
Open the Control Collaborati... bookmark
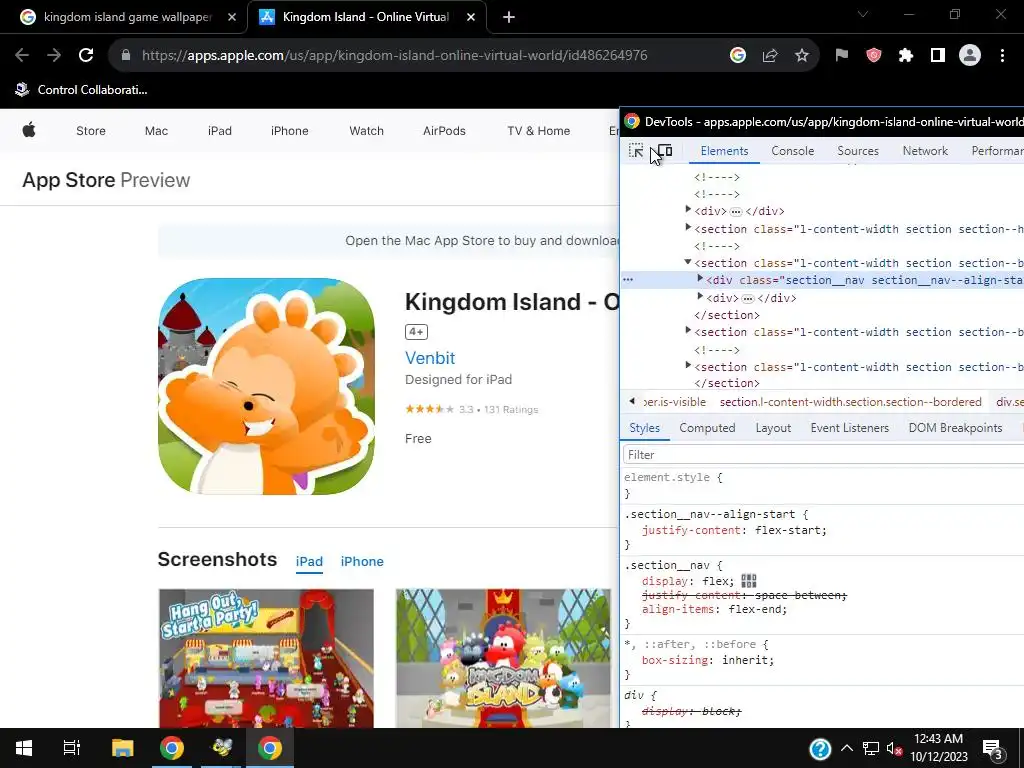point(82,89)
